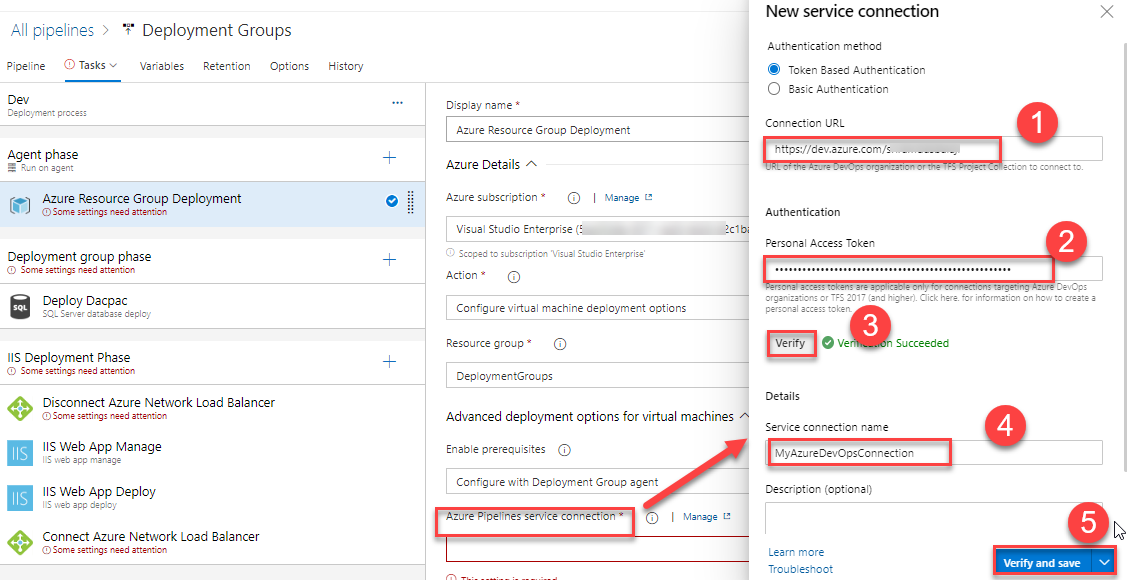Switch to the Options tab
1127x580 pixels.
pos(290,66)
